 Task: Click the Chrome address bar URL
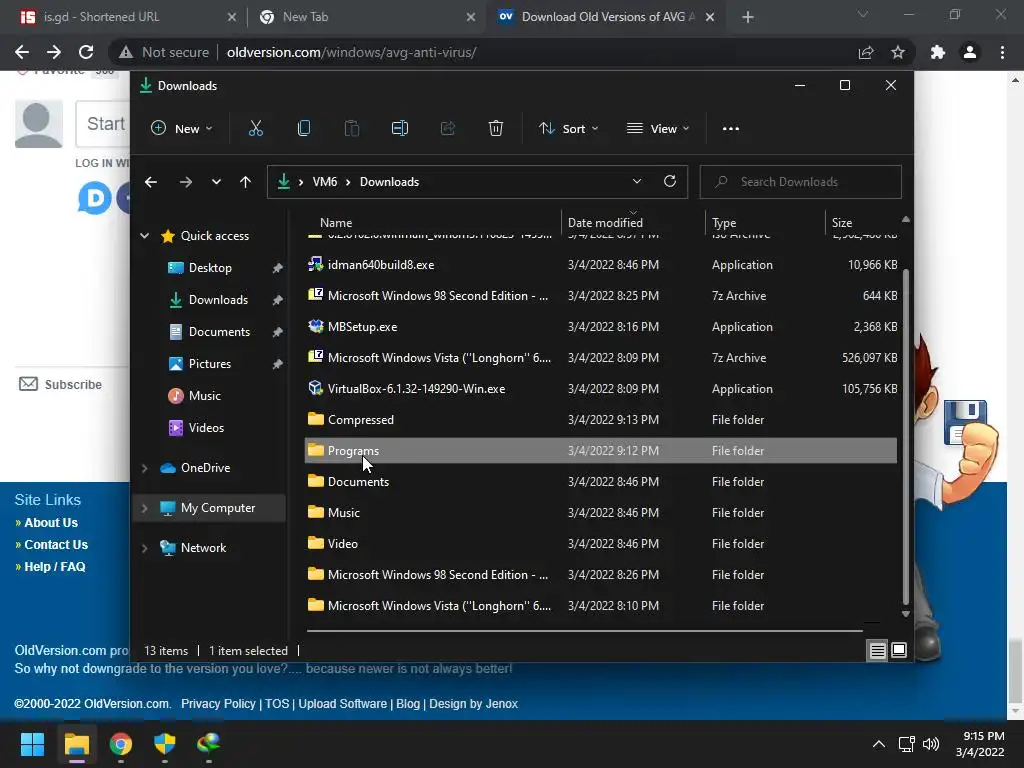(x=351, y=52)
